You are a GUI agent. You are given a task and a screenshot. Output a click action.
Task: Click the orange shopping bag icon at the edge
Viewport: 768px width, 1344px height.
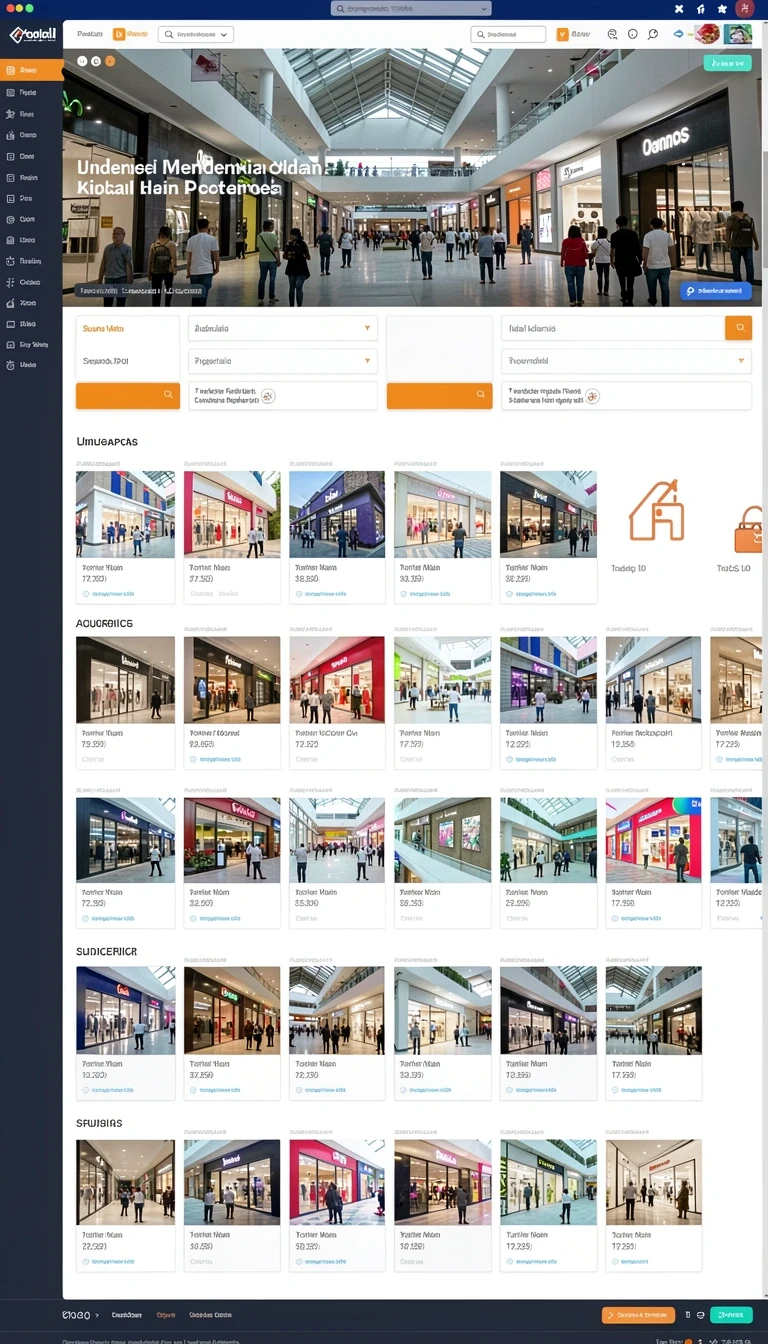[x=749, y=528]
